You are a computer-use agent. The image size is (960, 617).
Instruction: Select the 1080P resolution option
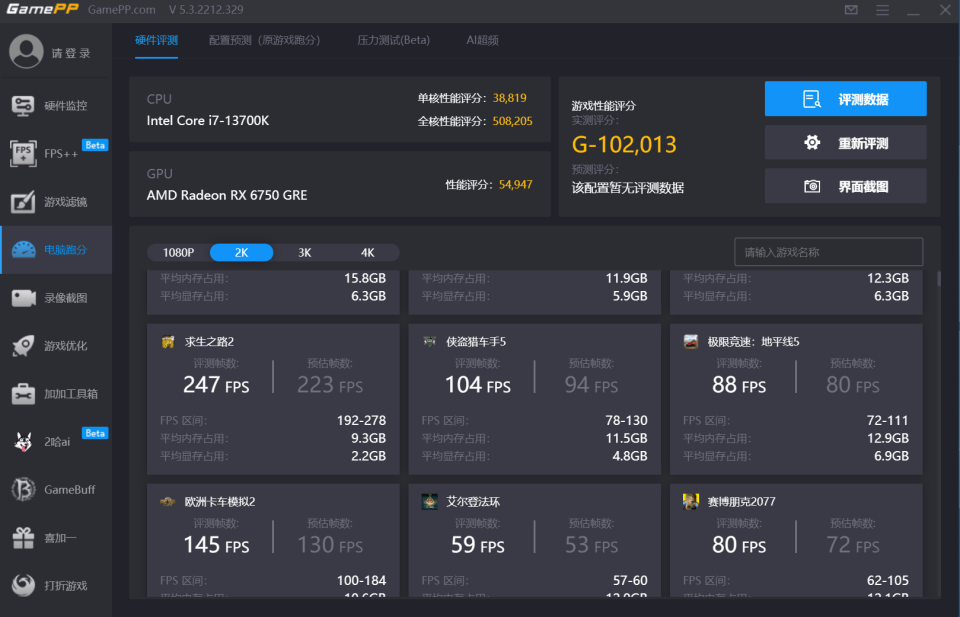pyautogui.click(x=178, y=252)
